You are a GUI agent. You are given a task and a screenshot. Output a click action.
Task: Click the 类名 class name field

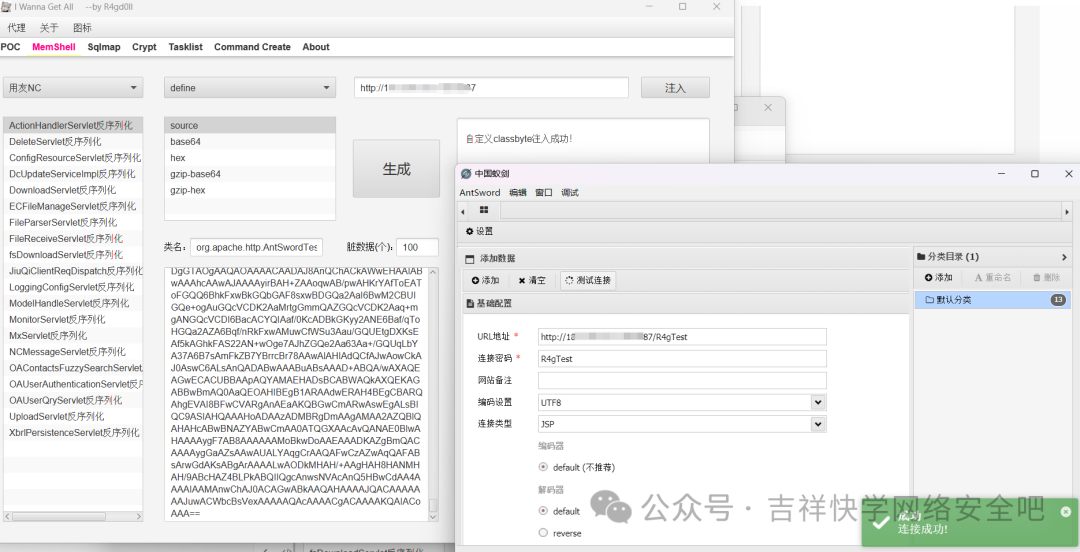[x=256, y=247]
